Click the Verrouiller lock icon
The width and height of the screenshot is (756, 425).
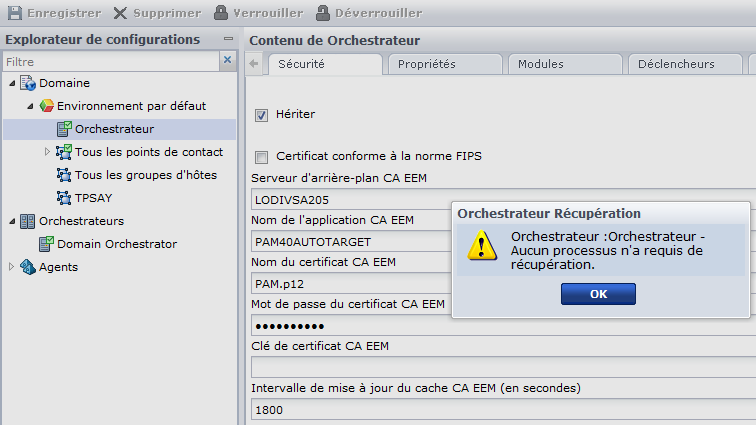click(x=221, y=13)
